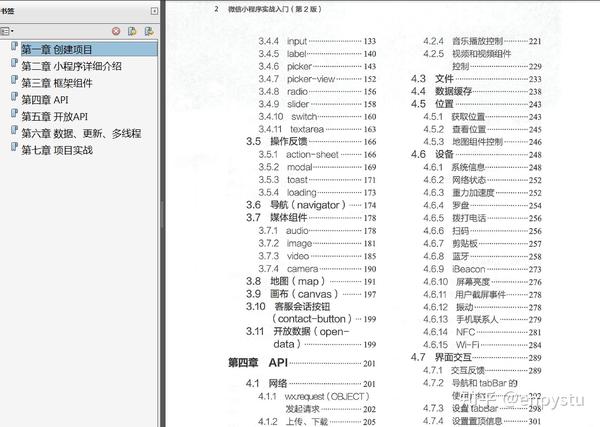This screenshot has width=600, height=427.
Task: Click the 3.4.7 picker-view entry
Action: [317, 79]
